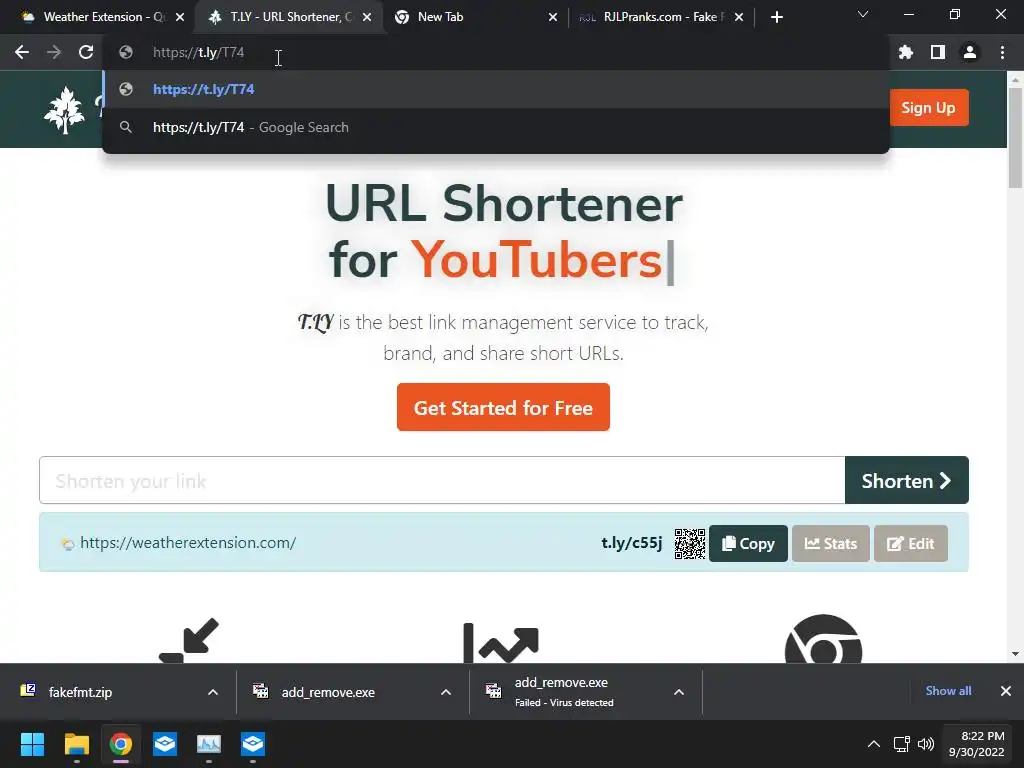Click the fakefmt.zip file icon
The height and width of the screenshot is (768, 1024).
[28, 690]
